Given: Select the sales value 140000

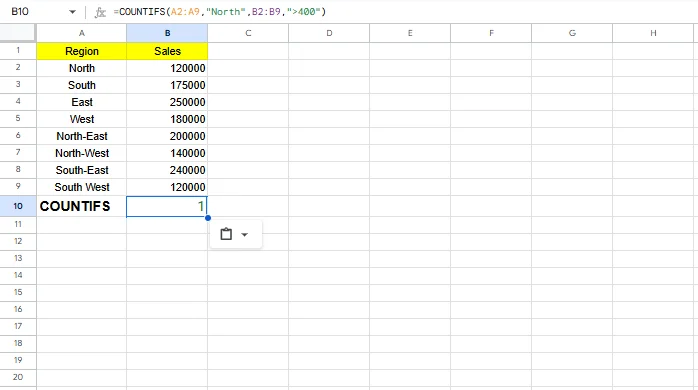Looking at the screenshot, I should (167, 153).
